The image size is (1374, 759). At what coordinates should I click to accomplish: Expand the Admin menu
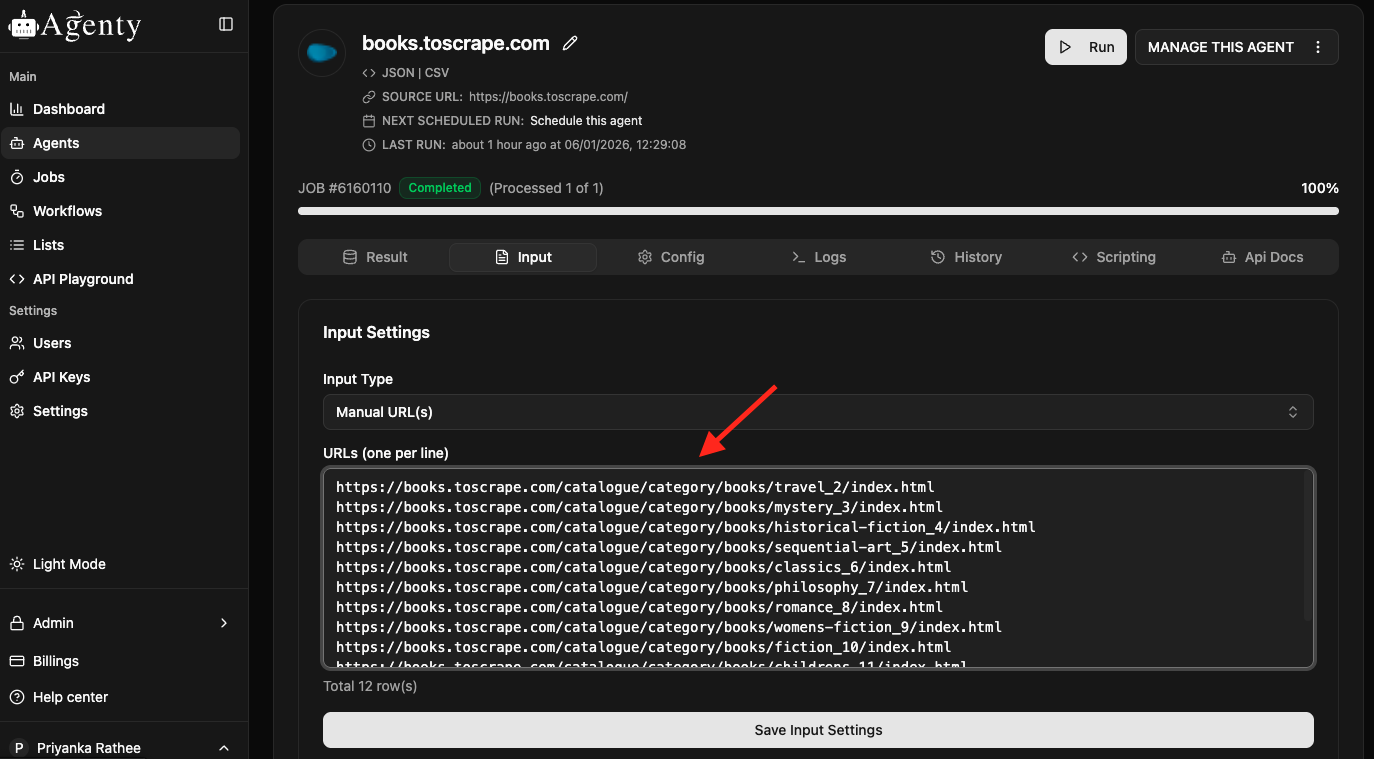click(120, 623)
